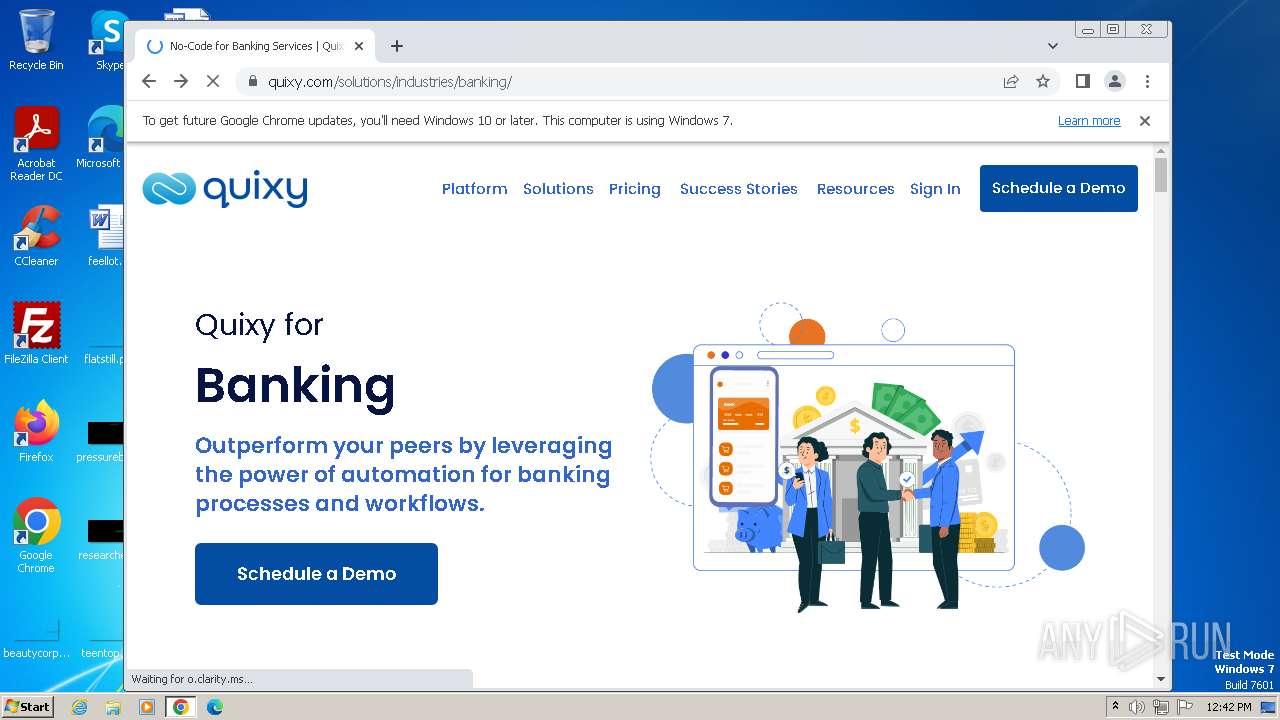Open Chrome profile avatar
The width and height of the screenshot is (1280, 720).
pyautogui.click(x=1115, y=81)
